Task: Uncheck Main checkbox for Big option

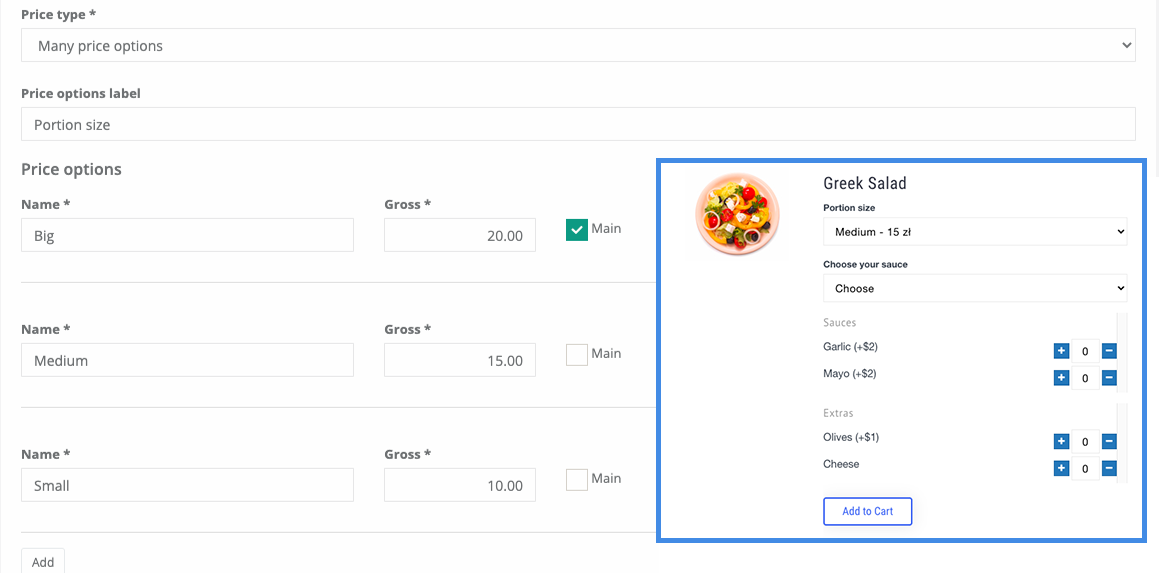Action: 577,230
